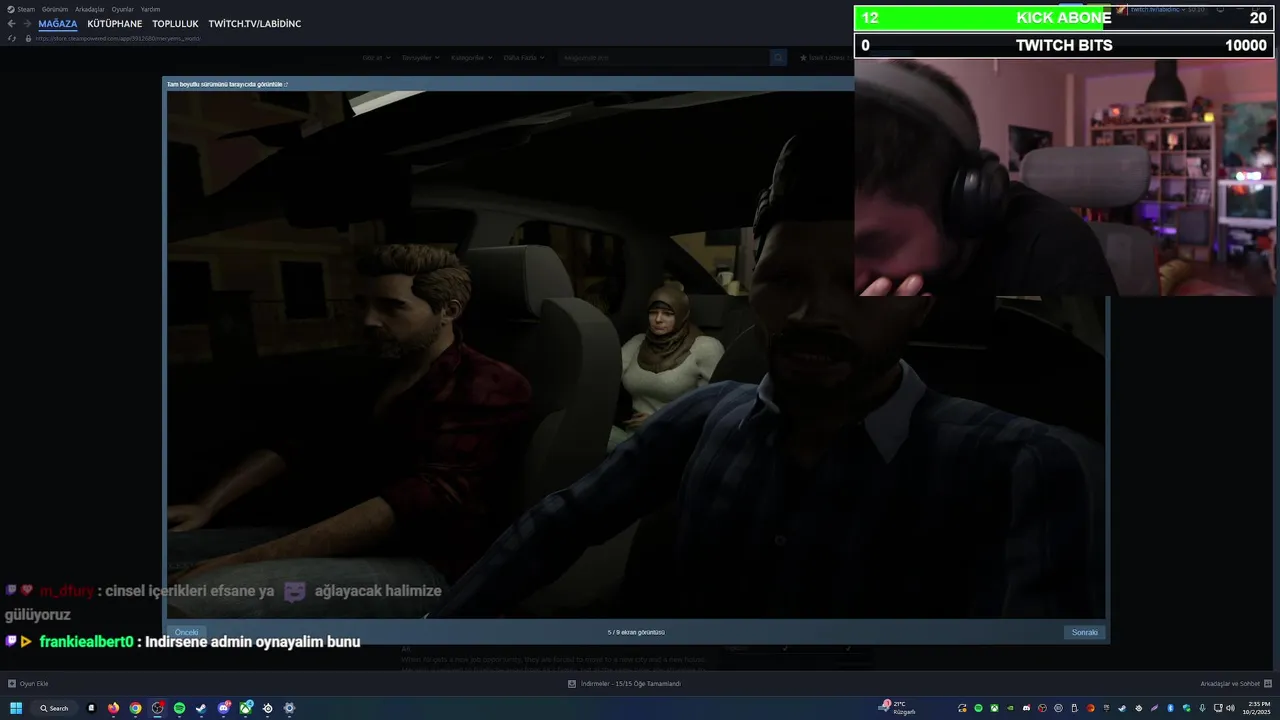Click the taskbar Search box
The width and height of the screenshot is (1280, 720).
point(54,708)
